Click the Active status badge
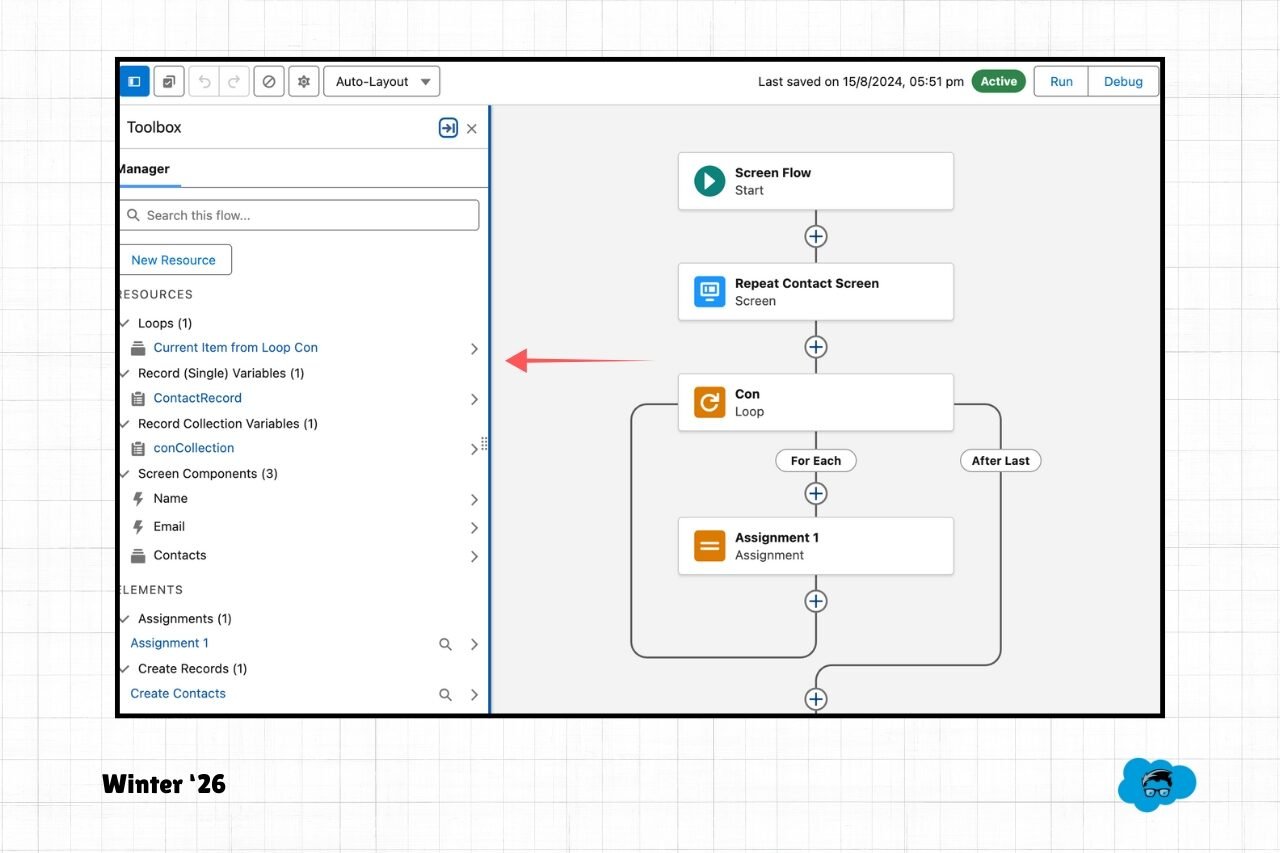The height and width of the screenshot is (853, 1280). [998, 81]
